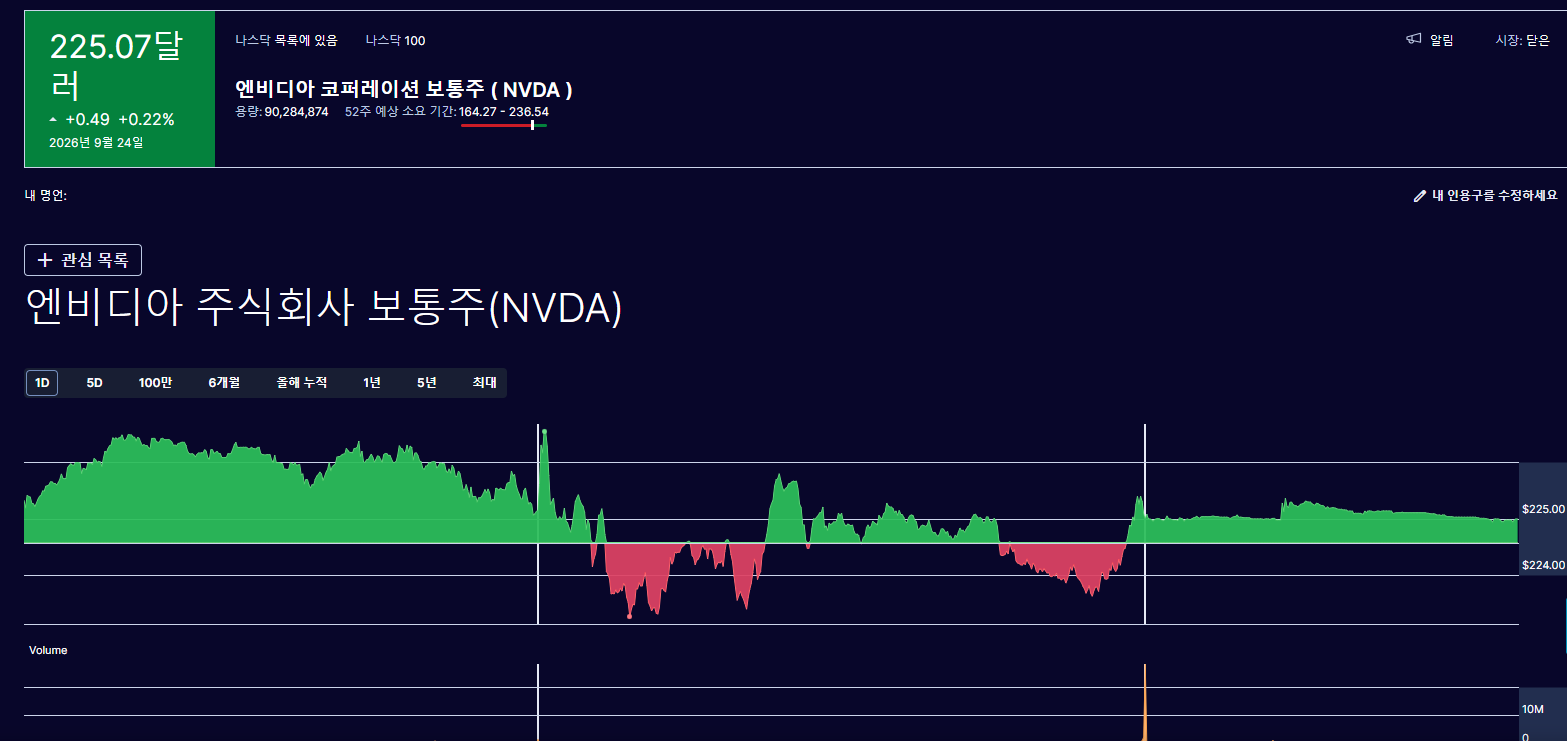Add stock with 관심 목록 button
1567x745 pixels.
(83, 260)
